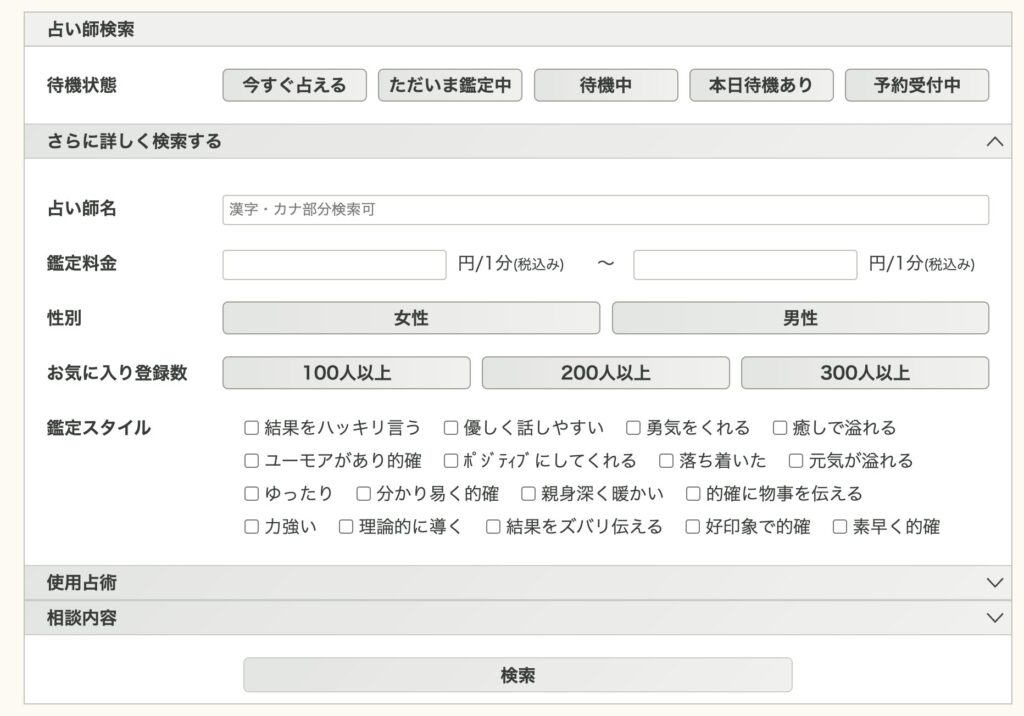Viewport: 1024px width, 716px height.
Task: Tick the ユーモアがあり的確 checkbox
Action: point(252,461)
